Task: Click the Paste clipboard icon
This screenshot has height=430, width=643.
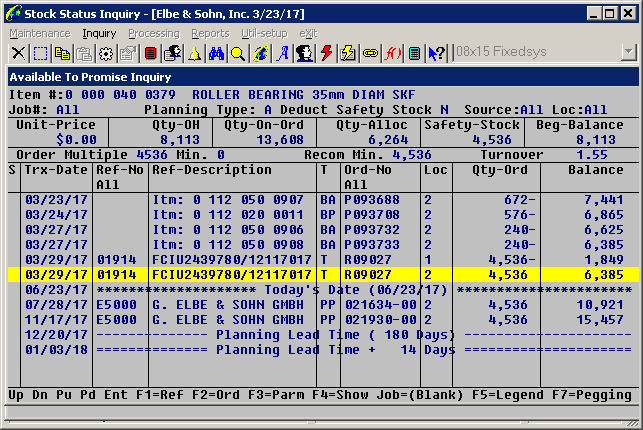Action: pyautogui.click(x=84, y=53)
